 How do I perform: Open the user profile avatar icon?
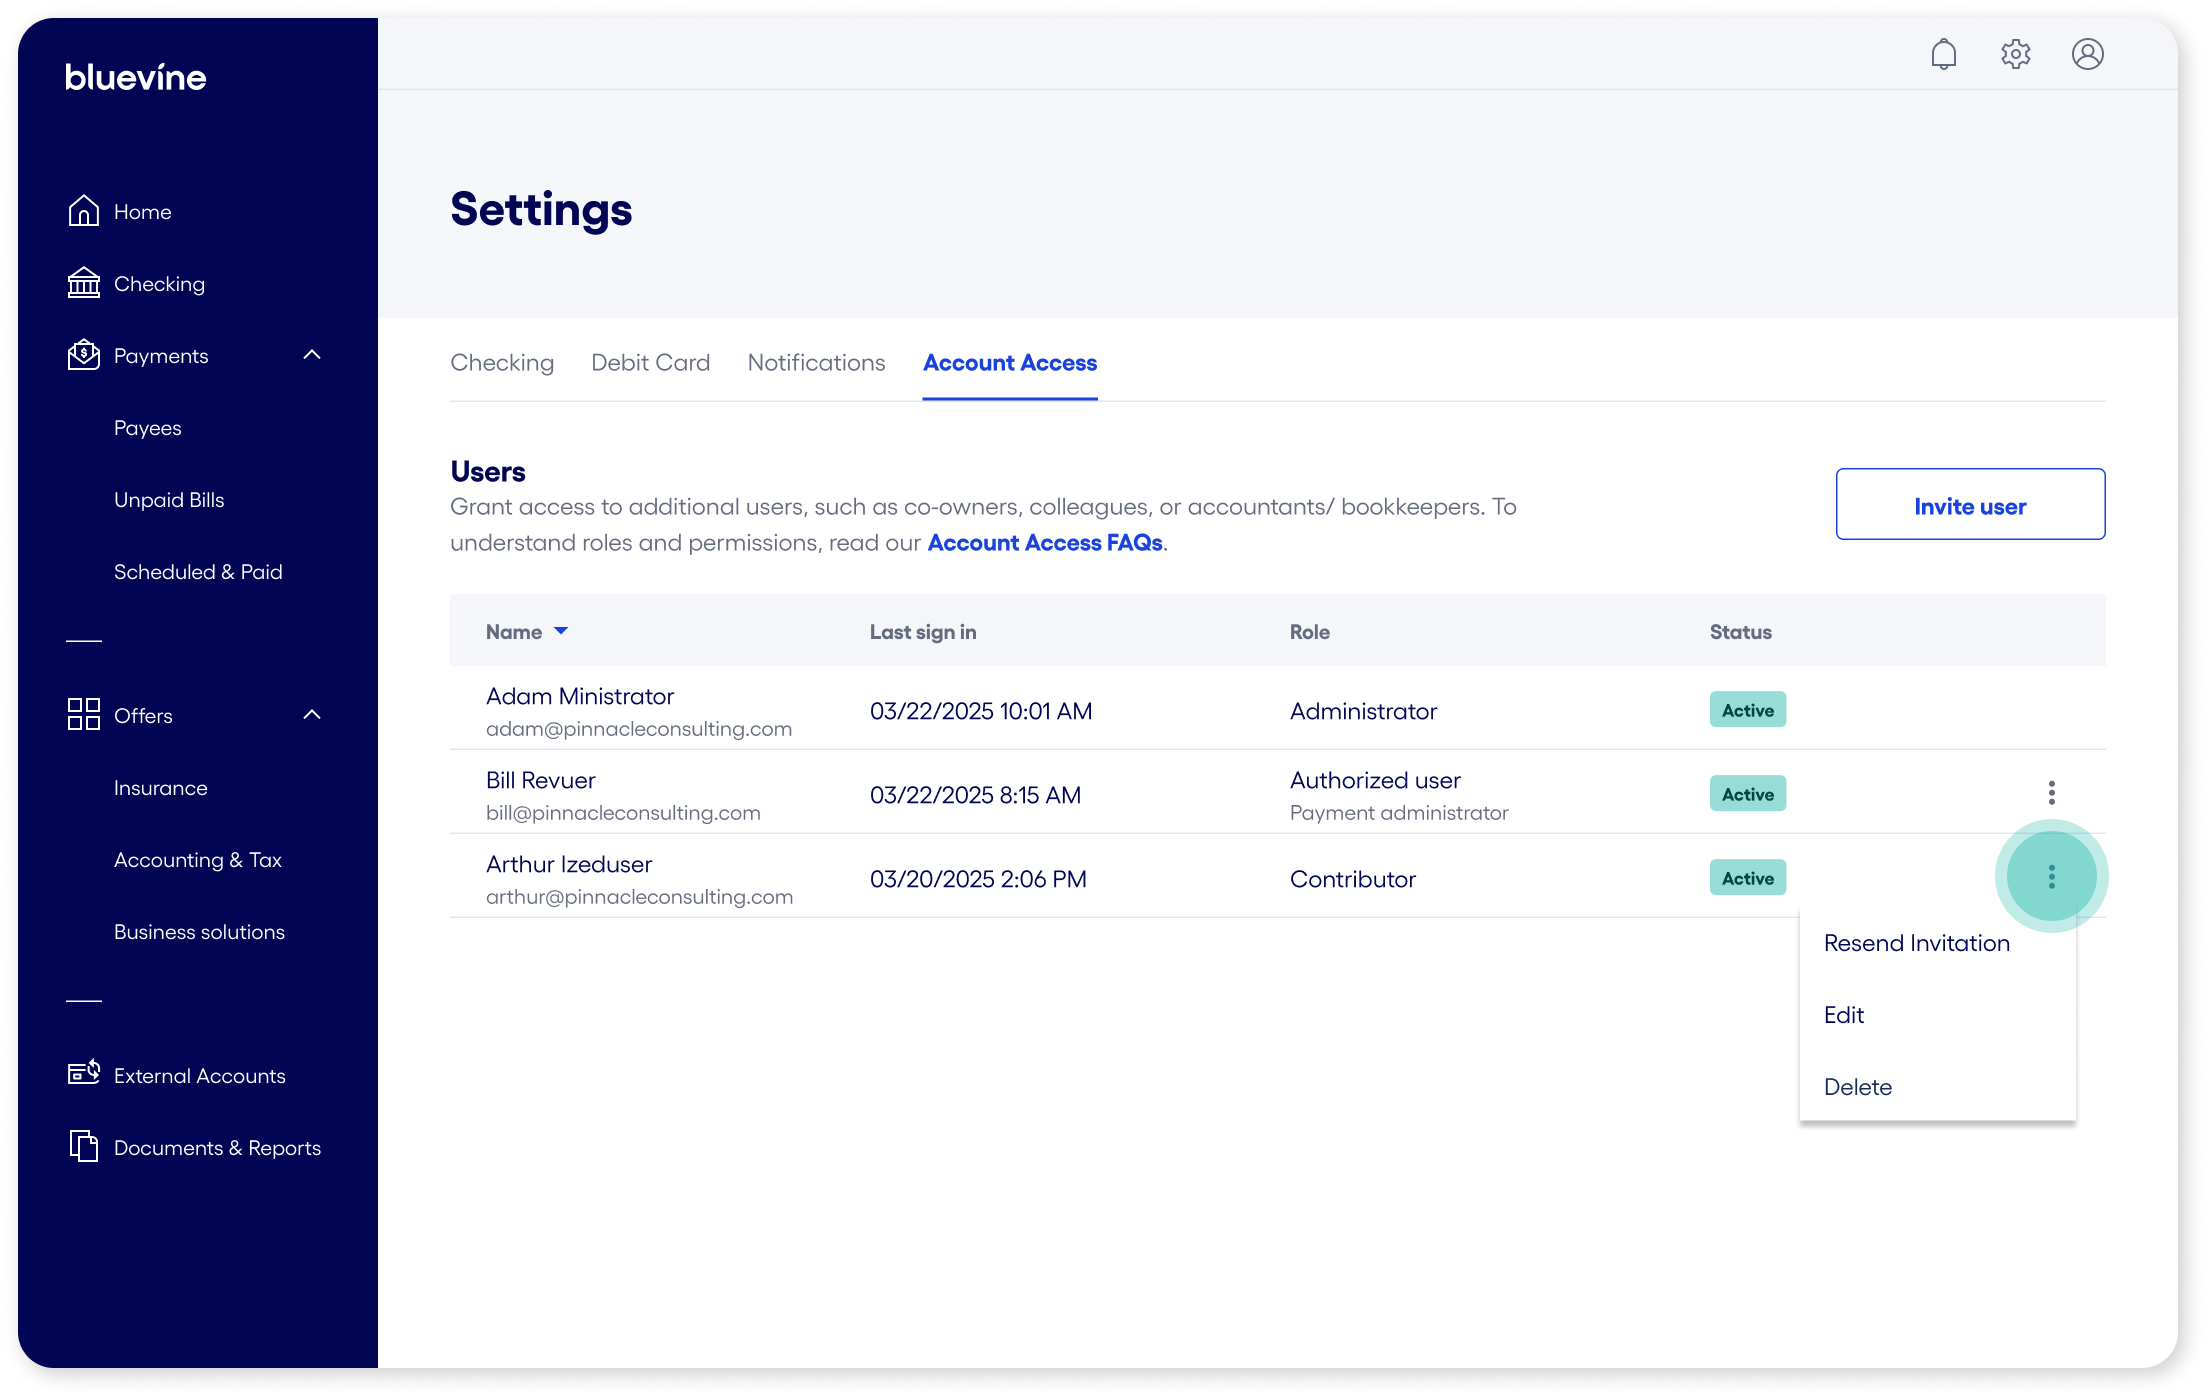coord(2088,54)
